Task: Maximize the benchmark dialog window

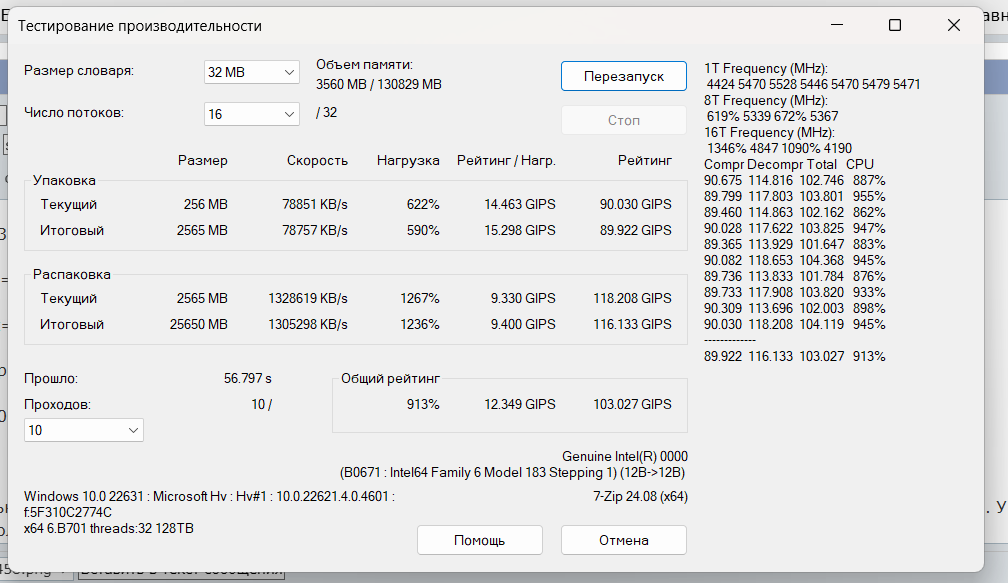Action: point(895,26)
